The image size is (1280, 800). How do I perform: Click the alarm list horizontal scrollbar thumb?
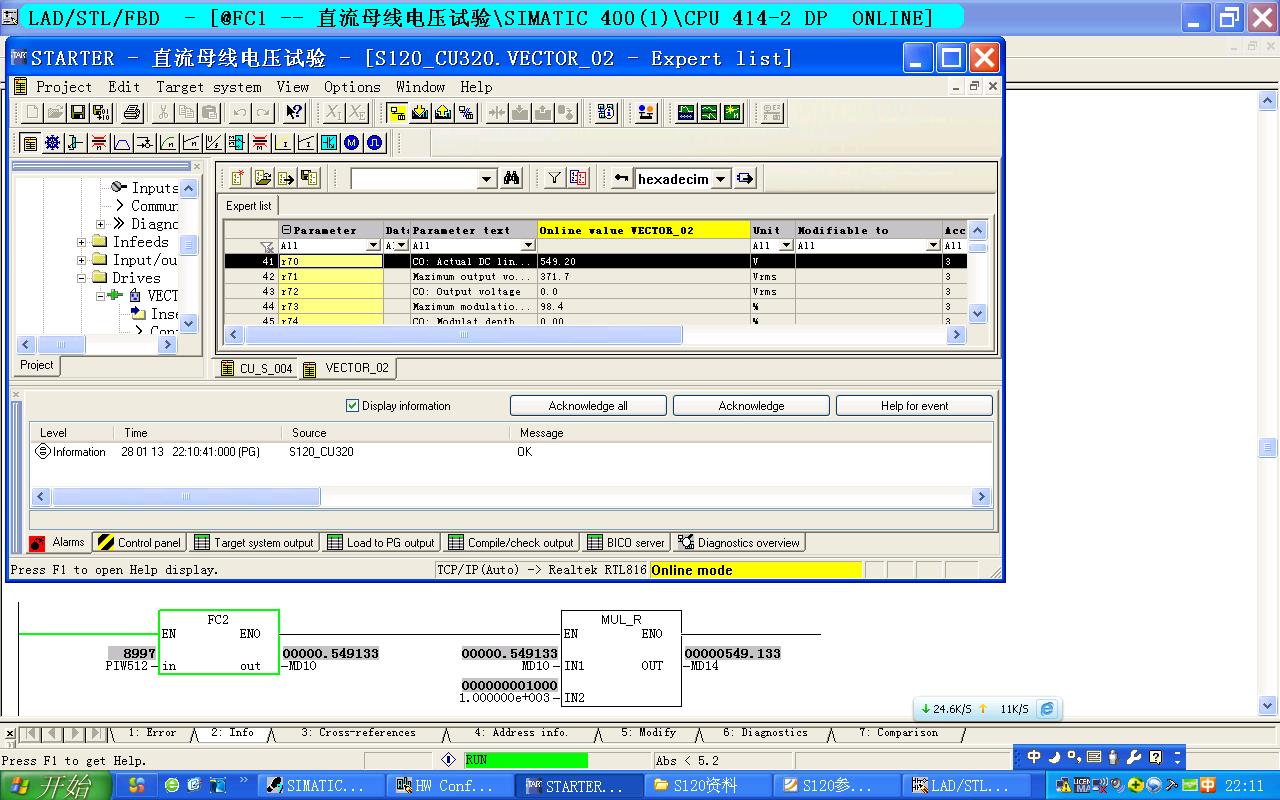(x=186, y=497)
